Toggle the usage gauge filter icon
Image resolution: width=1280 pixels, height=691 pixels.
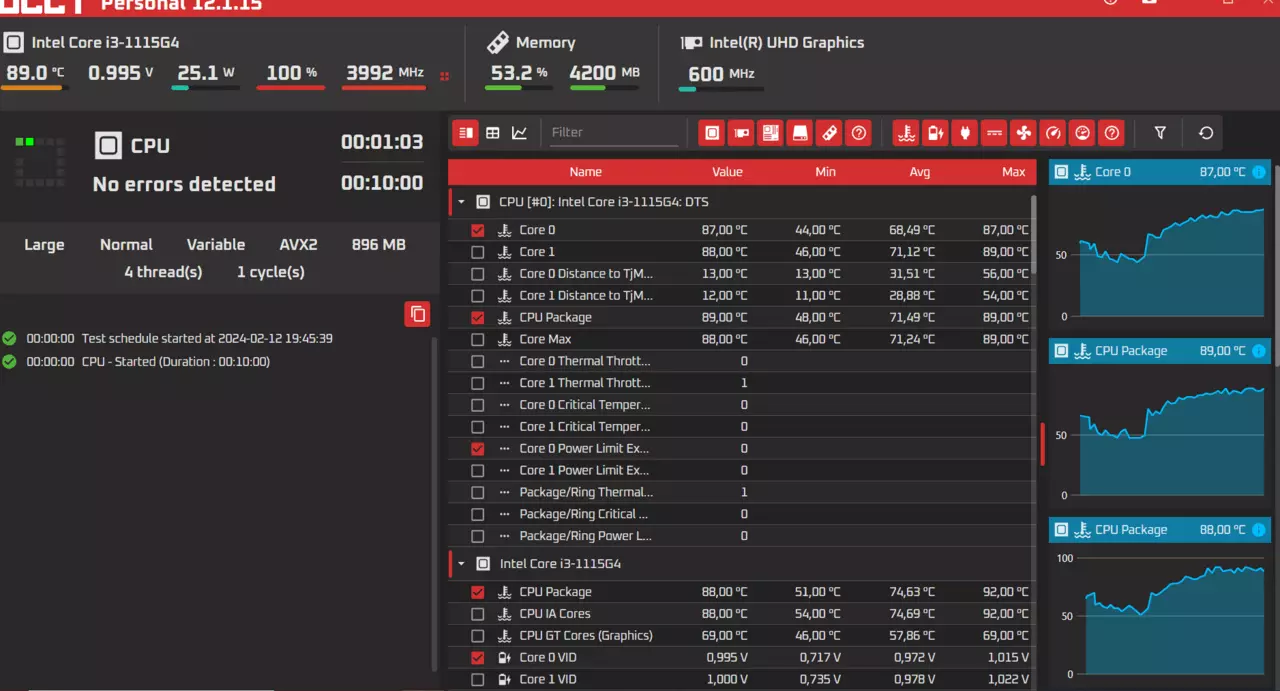tap(1082, 132)
